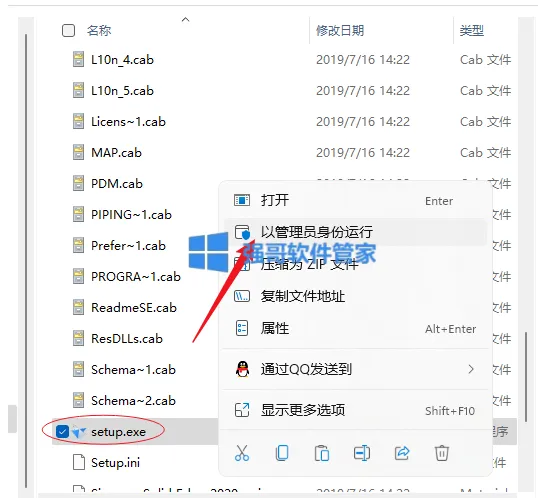
Task: Click the Rename icon in context menu
Action: pyautogui.click(x=362, y=453)
